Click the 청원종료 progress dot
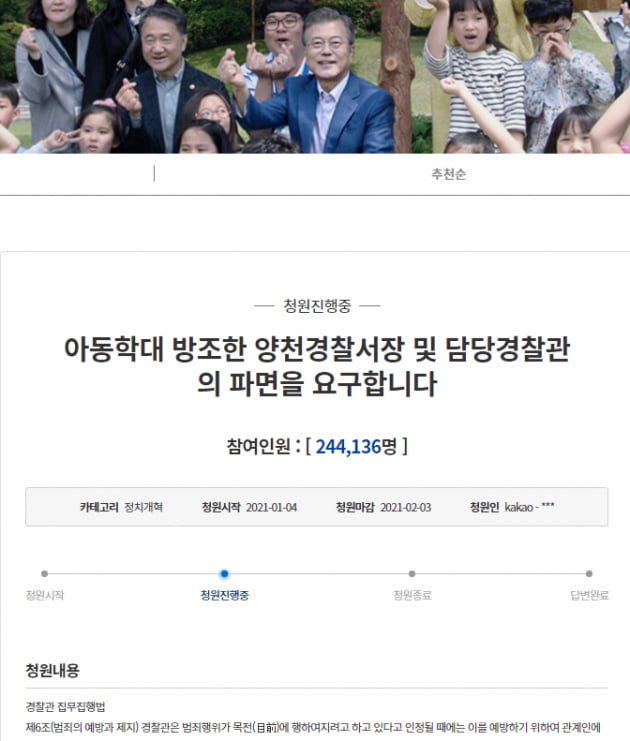This screenshot has height=741, width=630. coord(412,574)
